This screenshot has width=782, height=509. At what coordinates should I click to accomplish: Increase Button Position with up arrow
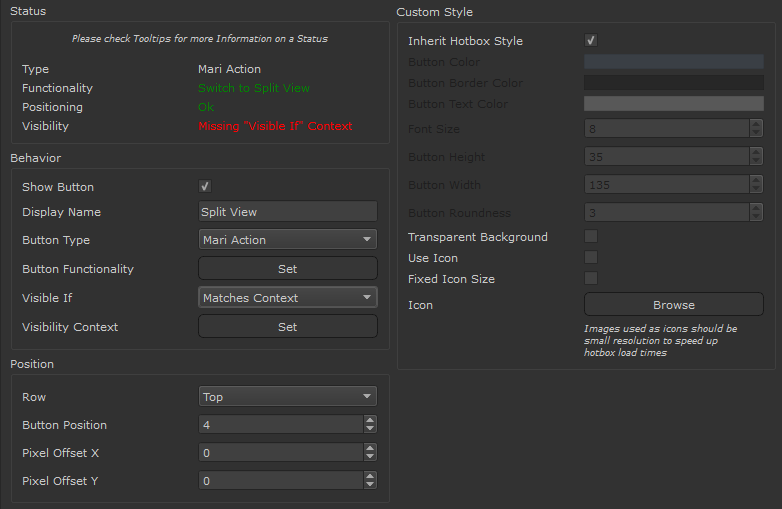[370, 421]
